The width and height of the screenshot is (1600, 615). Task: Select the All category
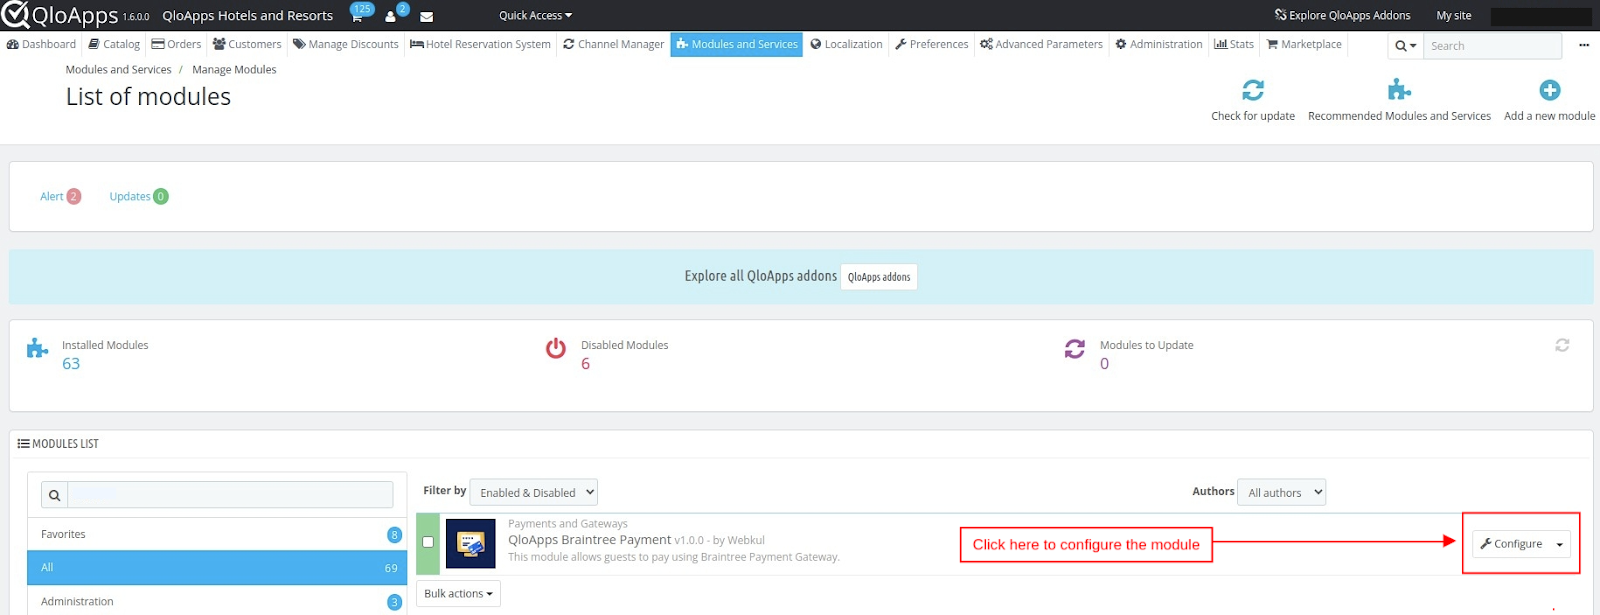(x=217, y=567)
